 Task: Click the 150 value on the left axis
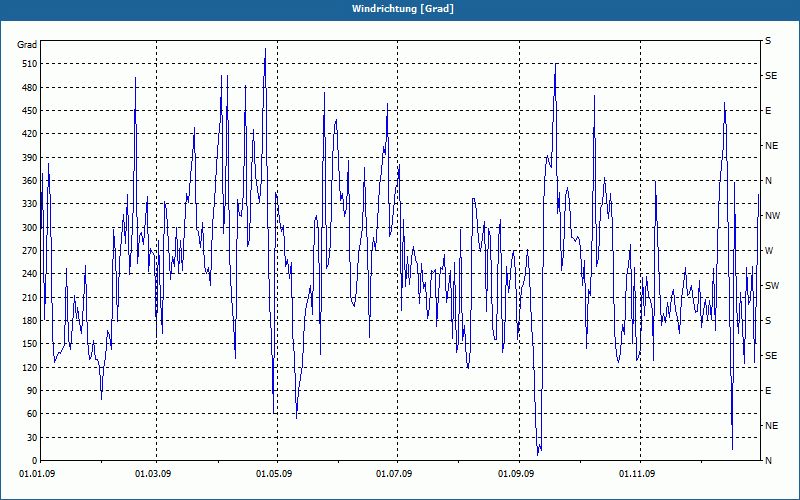[30, 344]
